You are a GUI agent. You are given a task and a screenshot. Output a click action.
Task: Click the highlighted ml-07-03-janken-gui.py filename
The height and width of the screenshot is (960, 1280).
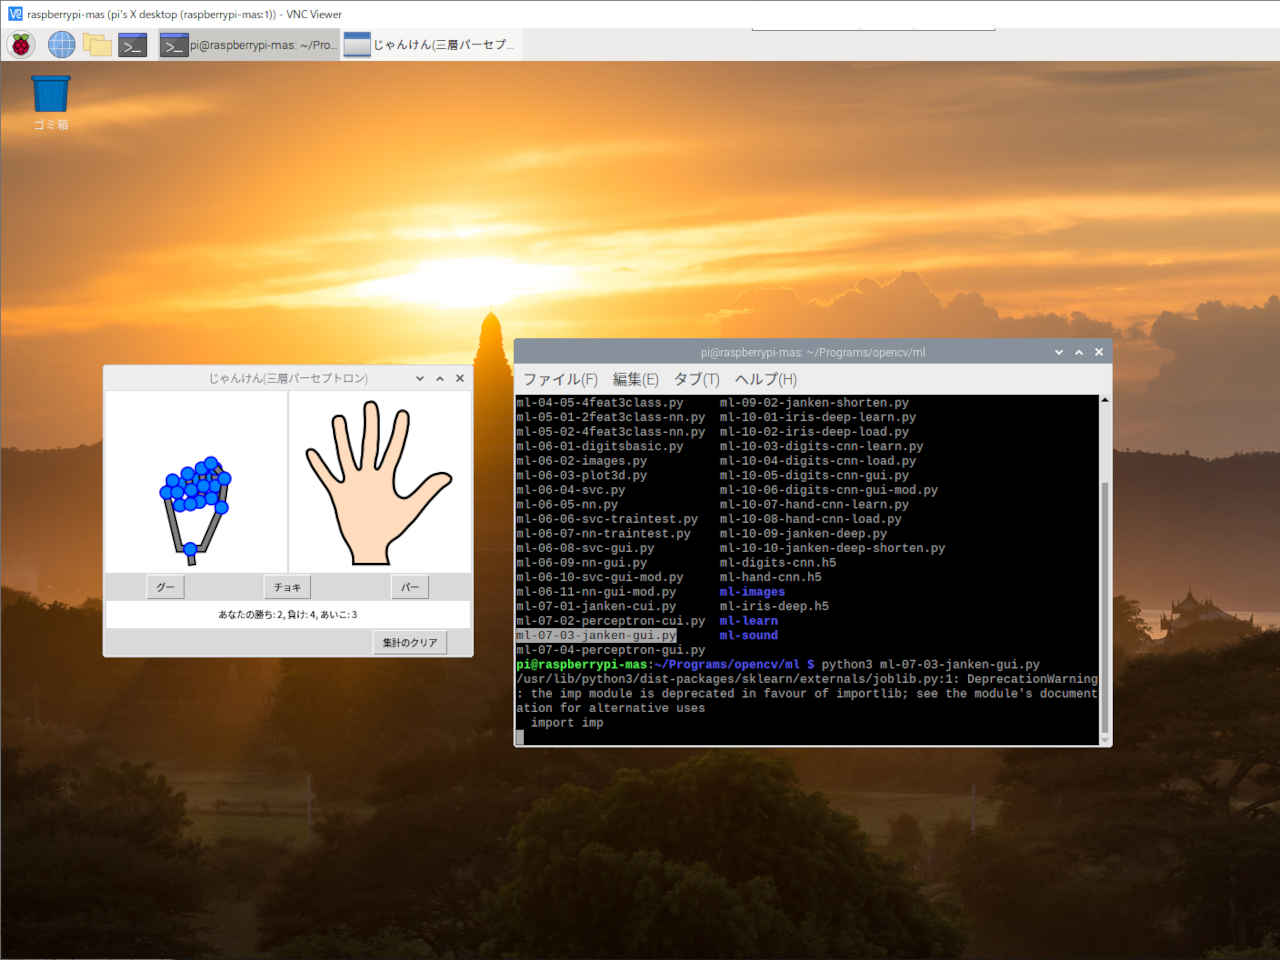(x=596, y=635)
